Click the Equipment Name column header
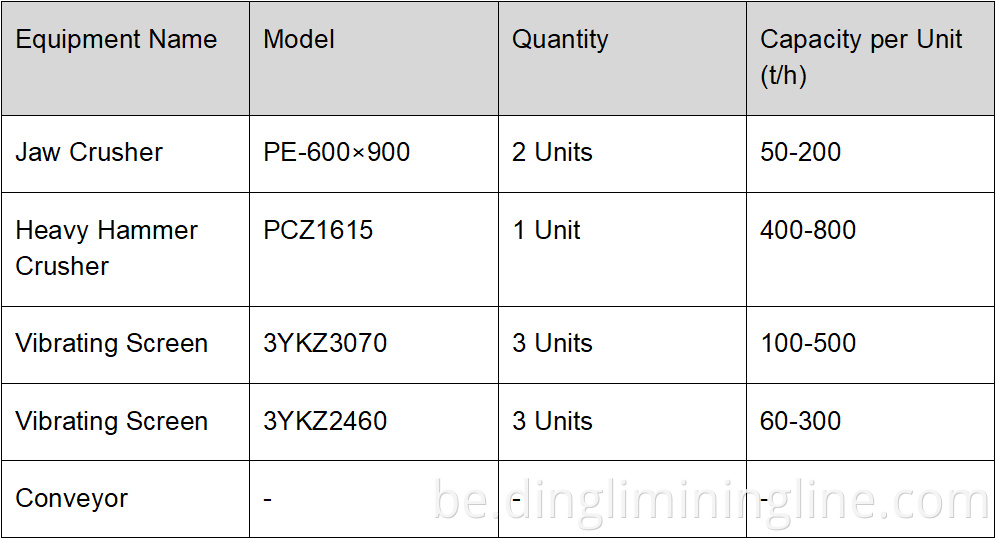 [x=116, y=40]
